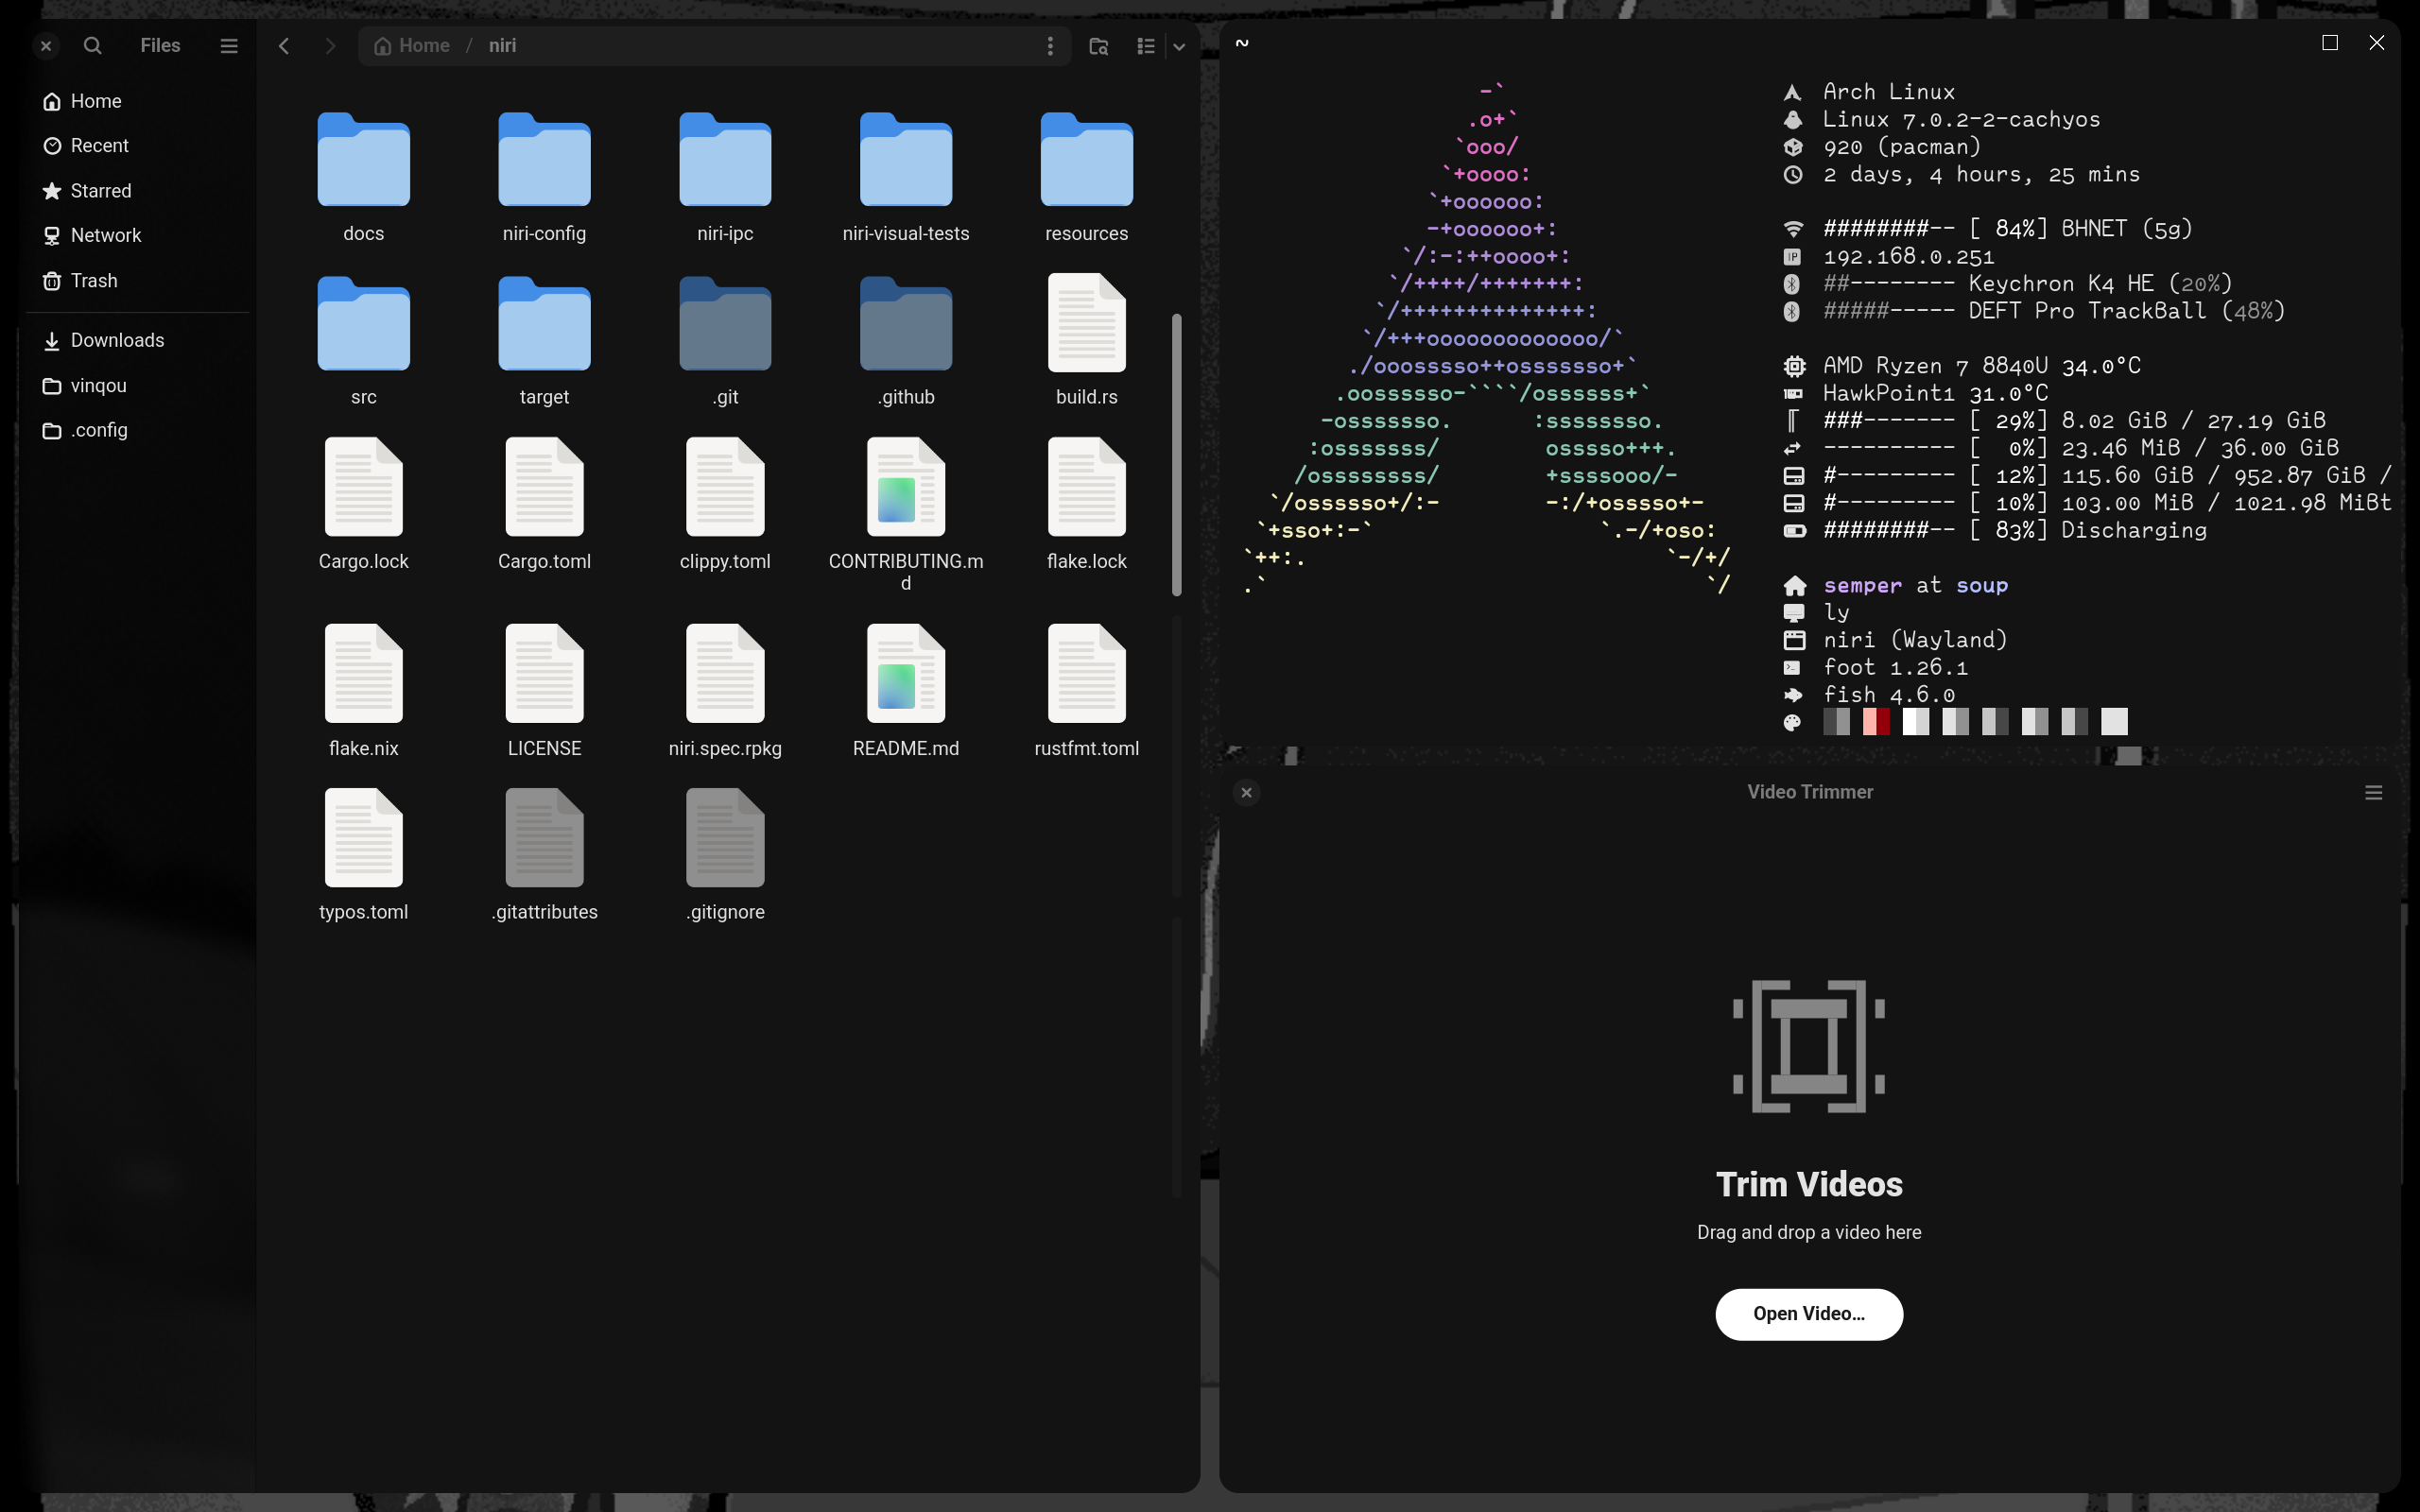This screenshot has height=1512, width=2420.
Task: Click last white block in terminal palette
Action: click(x=2114, y=722)
